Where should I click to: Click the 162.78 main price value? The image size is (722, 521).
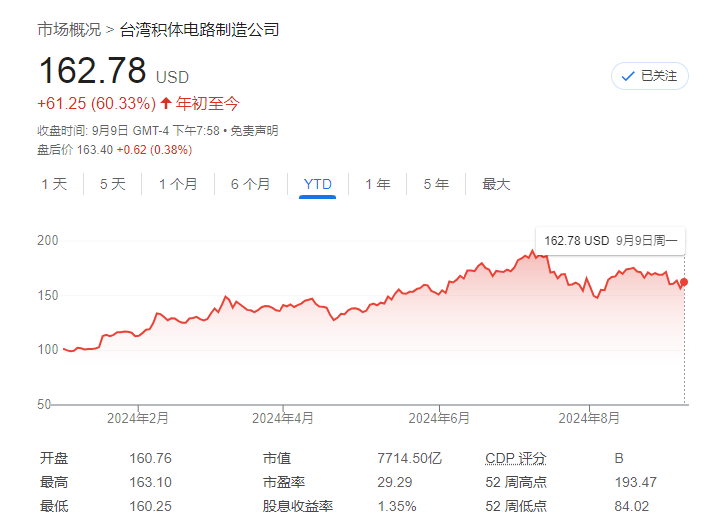tap(93, 70)
